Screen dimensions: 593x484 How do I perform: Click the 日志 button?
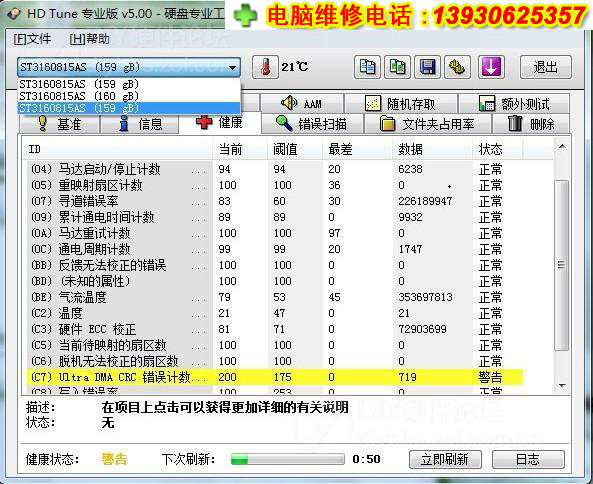528,459
